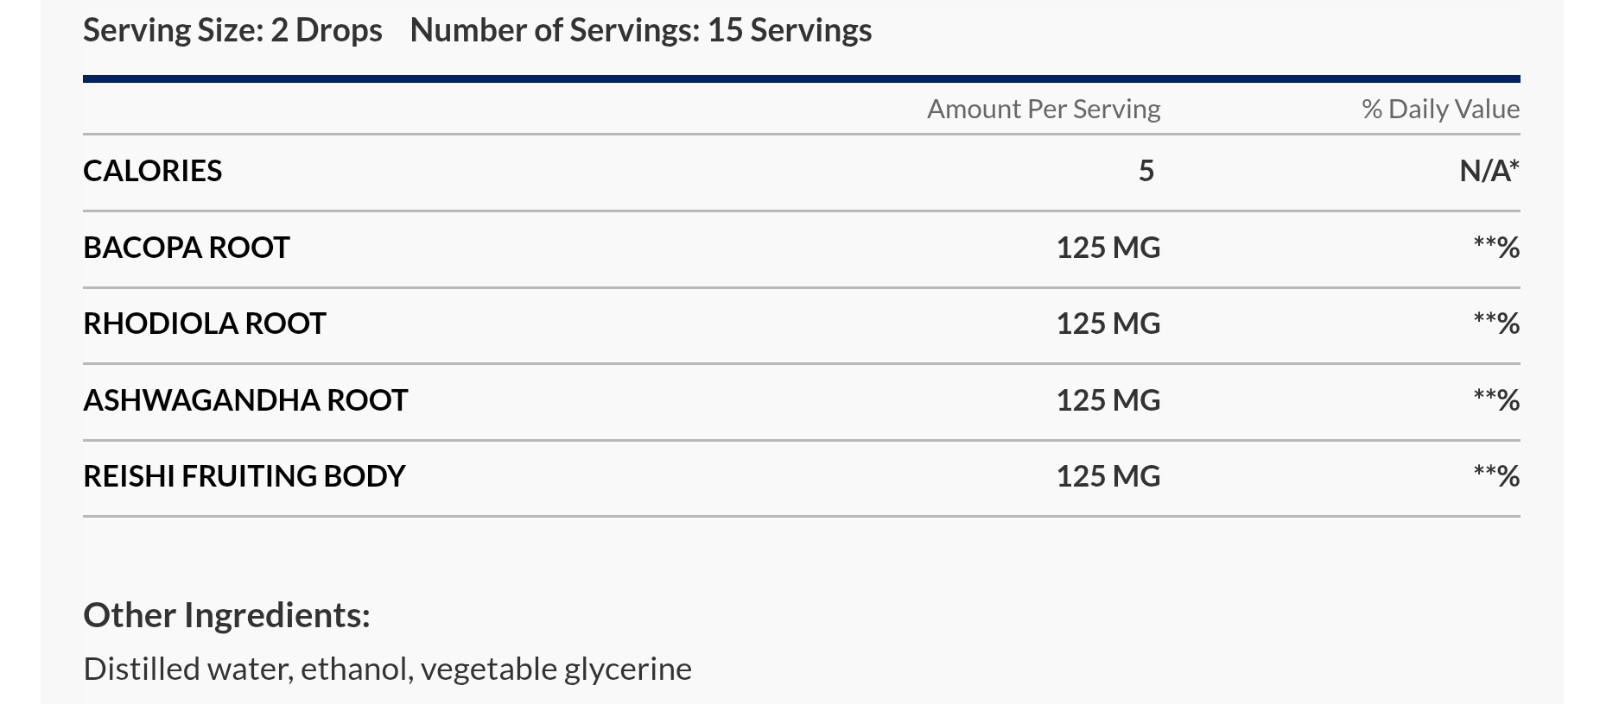1600x704 pixels.
Task: Select the CALORIES row label
Action: pyautogui.click(x=153, y=171)
